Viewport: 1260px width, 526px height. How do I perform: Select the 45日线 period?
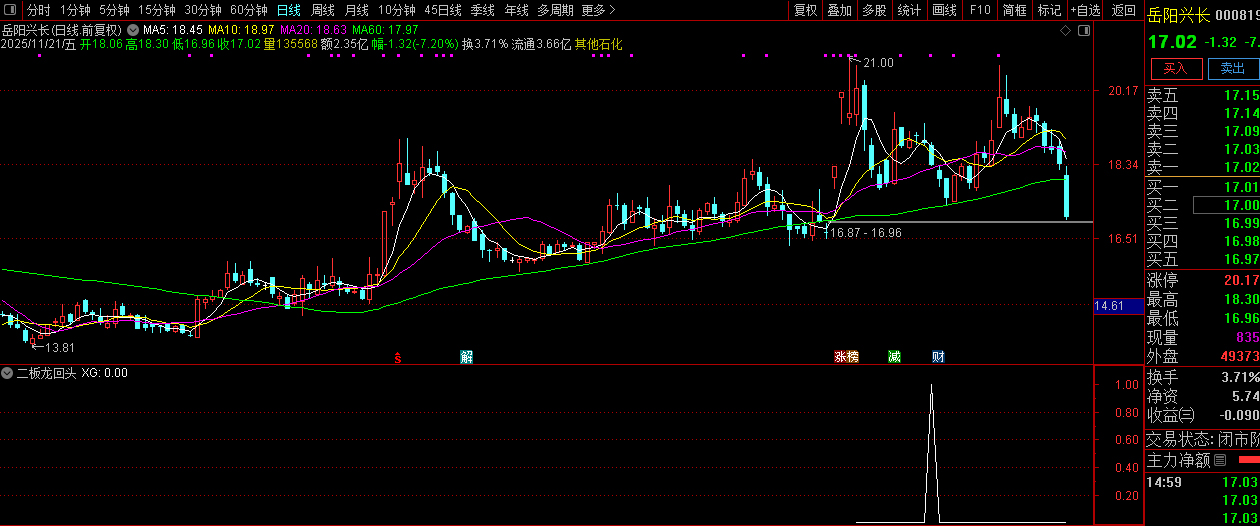(x=442, y=10)
